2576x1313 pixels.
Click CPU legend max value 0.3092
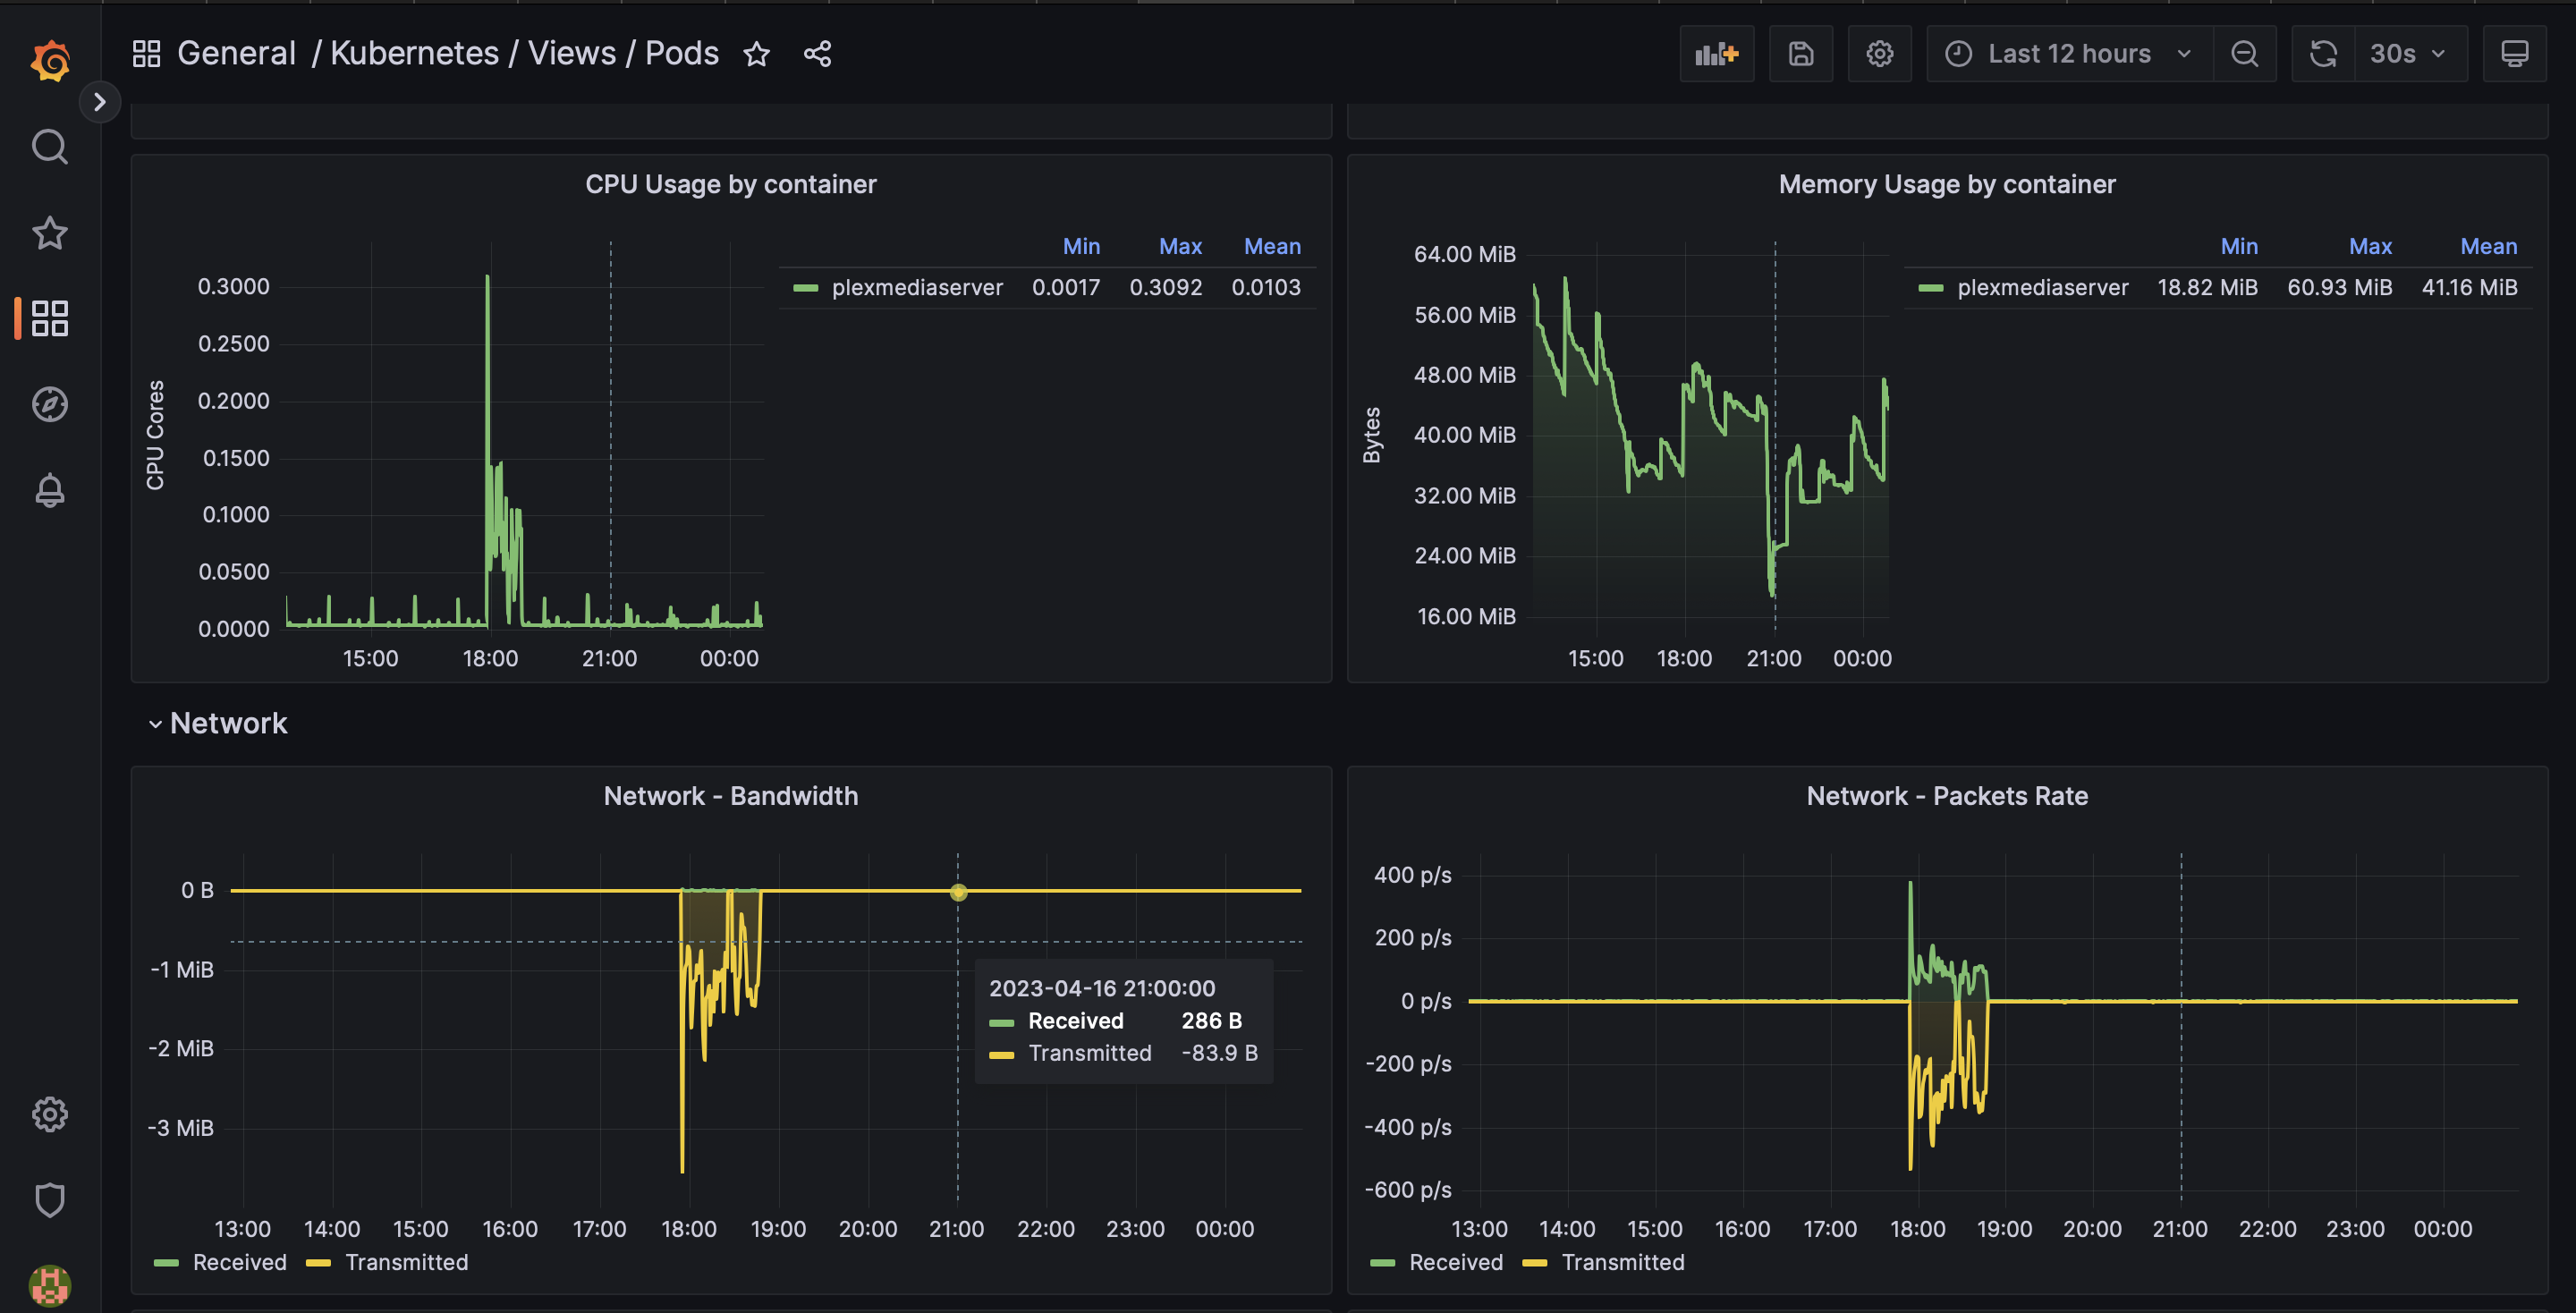(1165, 288)
